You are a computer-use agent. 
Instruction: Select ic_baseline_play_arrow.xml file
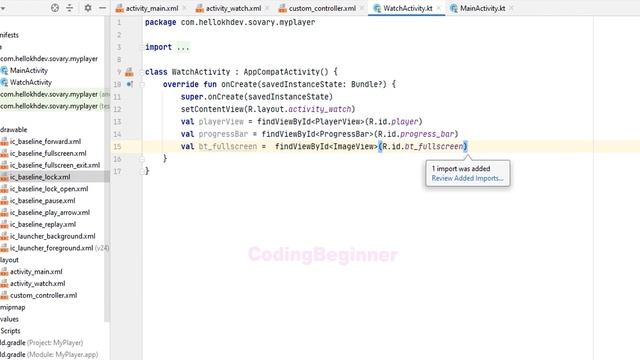[50, 213]
